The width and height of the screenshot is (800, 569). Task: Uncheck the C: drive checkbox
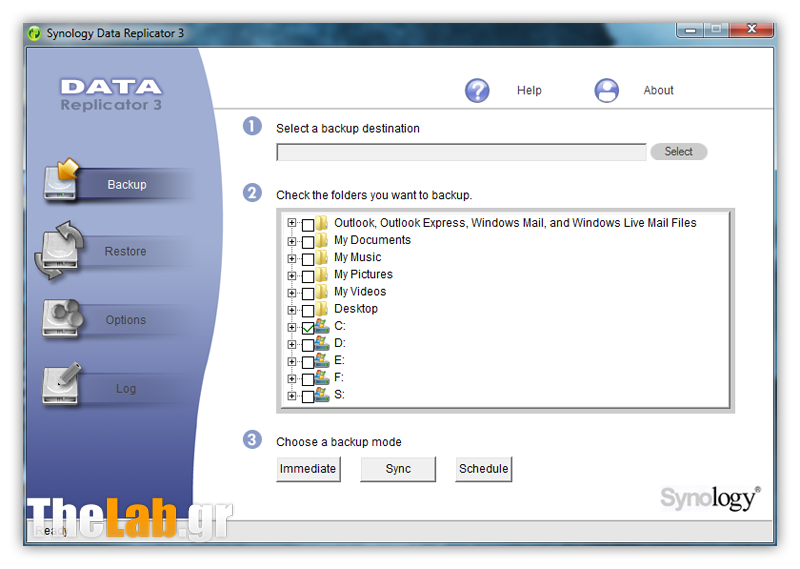pyautogui.click(x=307, y=327)
